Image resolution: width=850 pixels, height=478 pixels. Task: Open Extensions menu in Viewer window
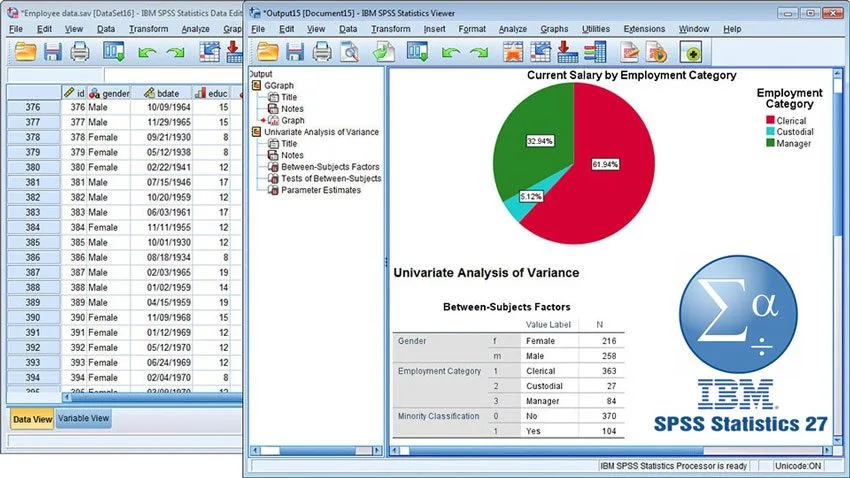(x=644, y=29)
